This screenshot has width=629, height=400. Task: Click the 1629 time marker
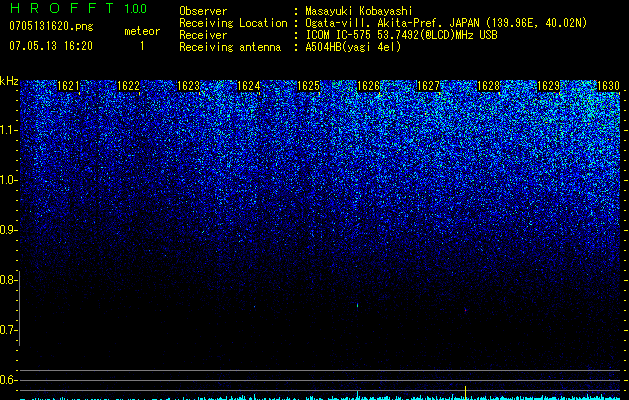[x=548, y=86]
